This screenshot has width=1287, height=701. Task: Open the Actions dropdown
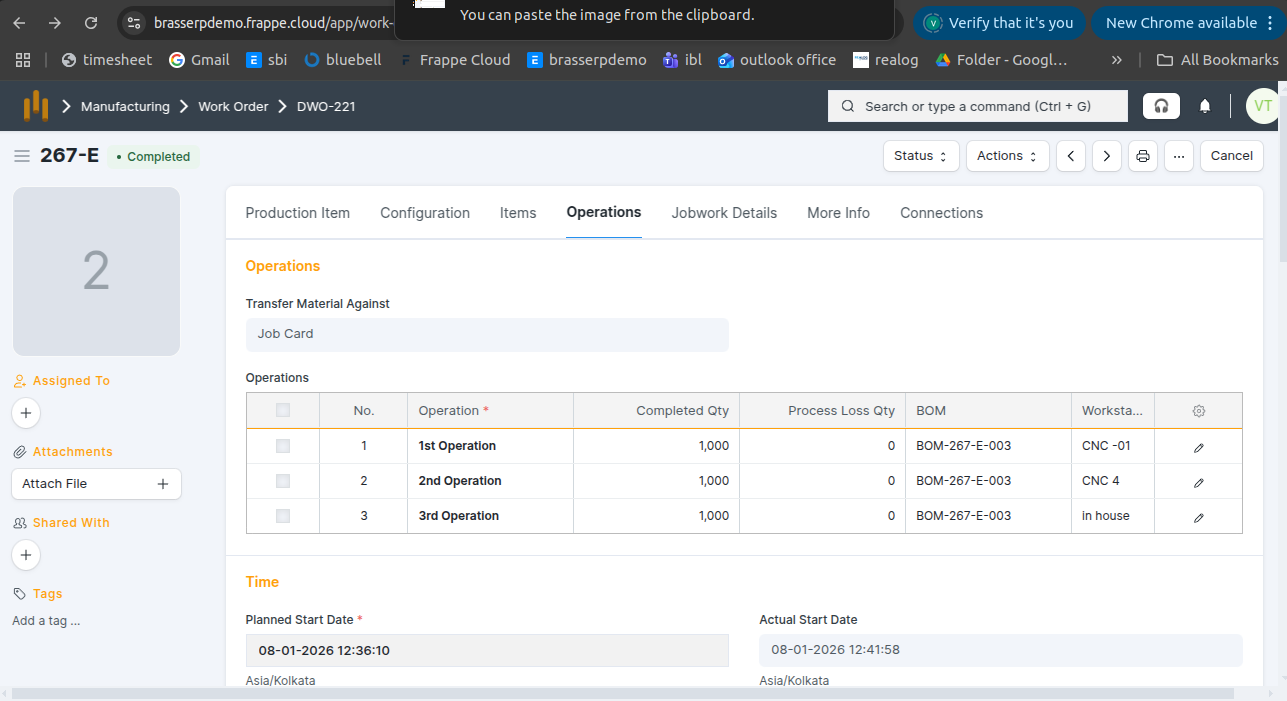(1007, 156)
